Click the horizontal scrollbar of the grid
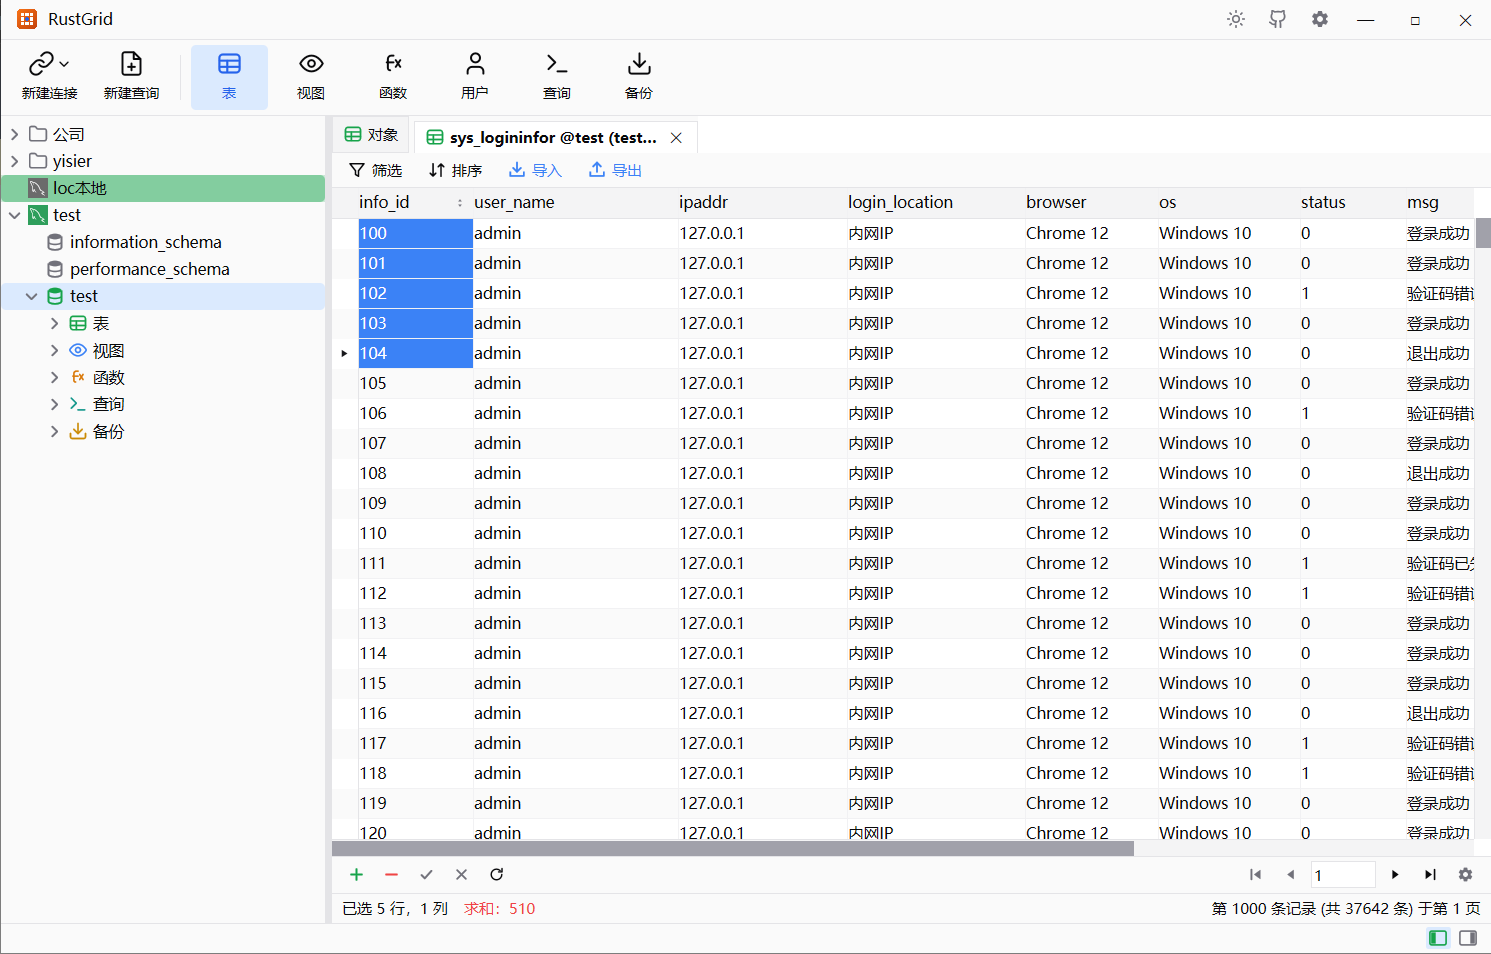 coord(733,849)
